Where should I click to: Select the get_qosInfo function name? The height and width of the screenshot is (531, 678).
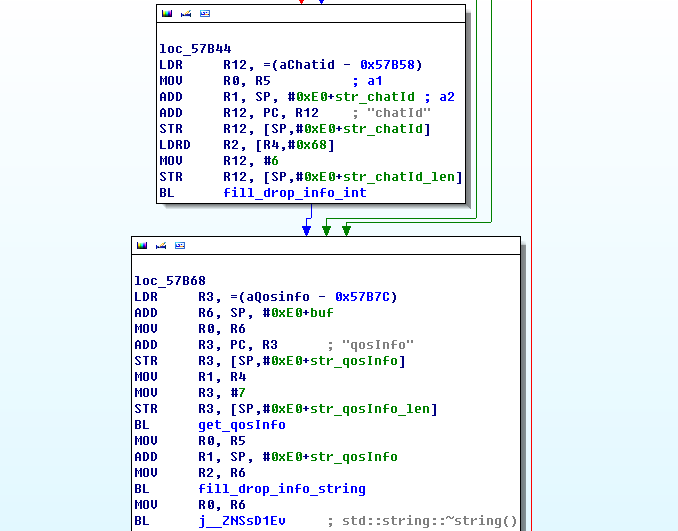coord(241,425)
